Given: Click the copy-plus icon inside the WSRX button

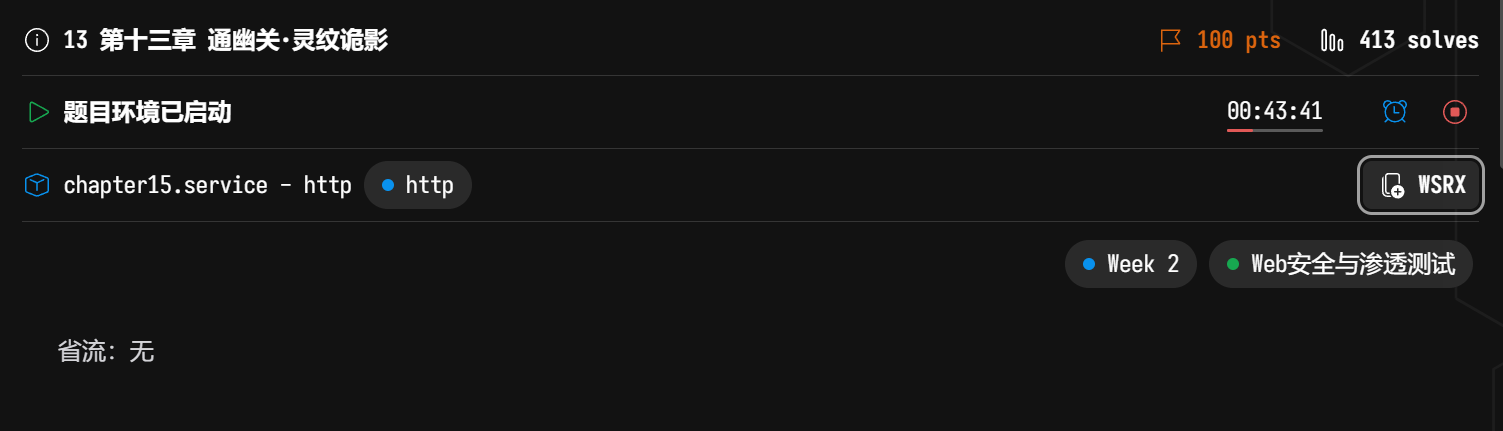Looking at the screenshot, I should point(1392,186).
